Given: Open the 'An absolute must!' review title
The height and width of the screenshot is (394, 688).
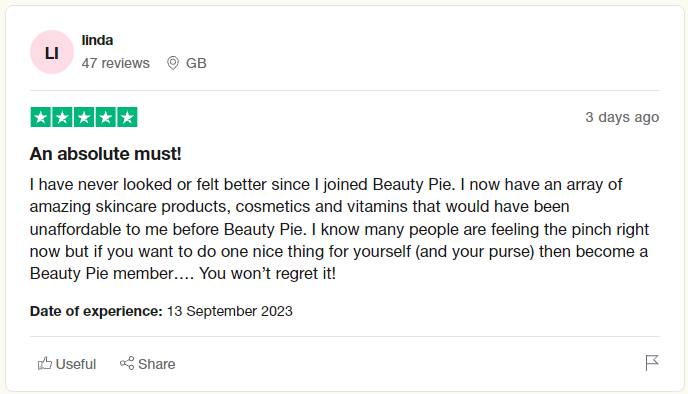Looking at the screenshot, I should (x=105, y=154).
